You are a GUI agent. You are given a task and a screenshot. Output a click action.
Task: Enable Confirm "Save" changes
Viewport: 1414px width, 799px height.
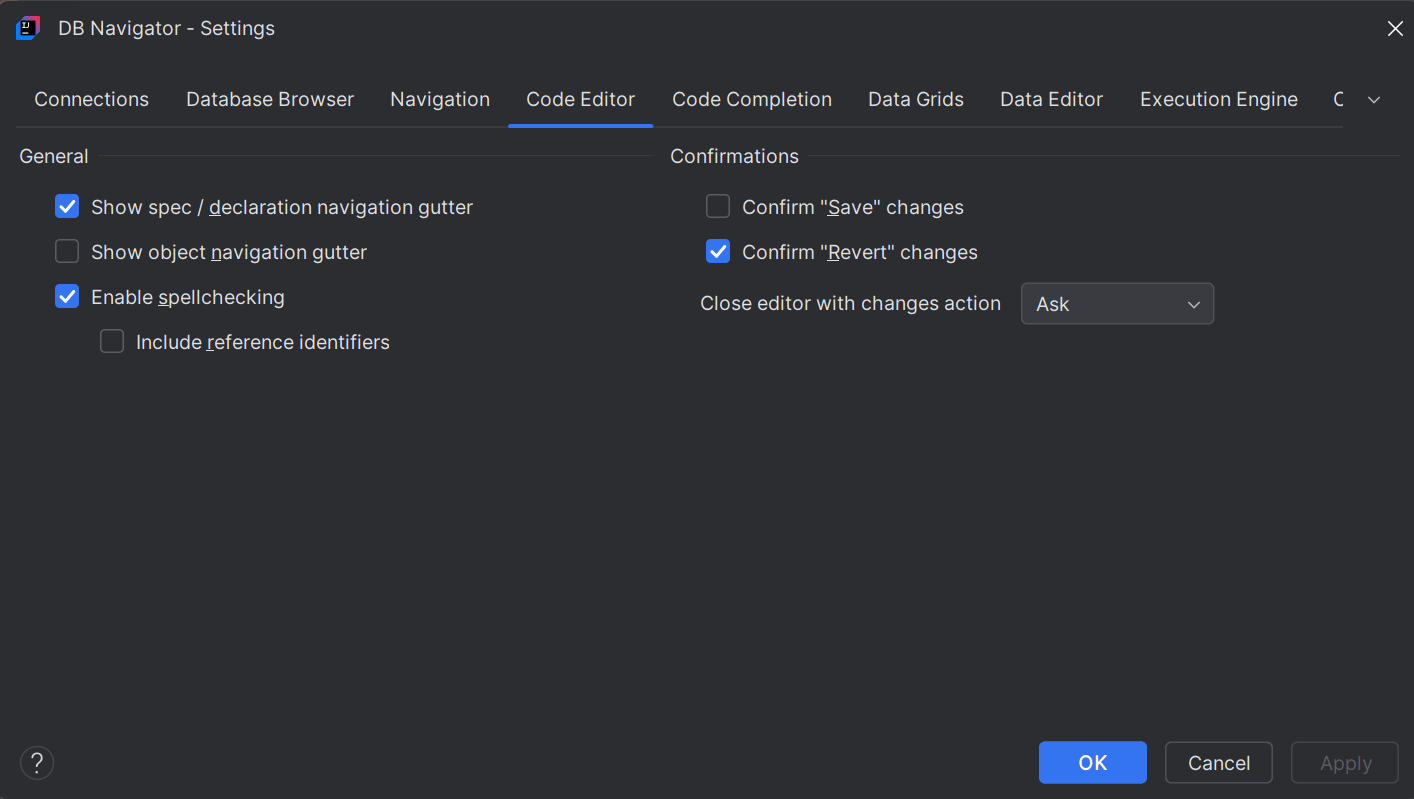click(x=717, y=206)
